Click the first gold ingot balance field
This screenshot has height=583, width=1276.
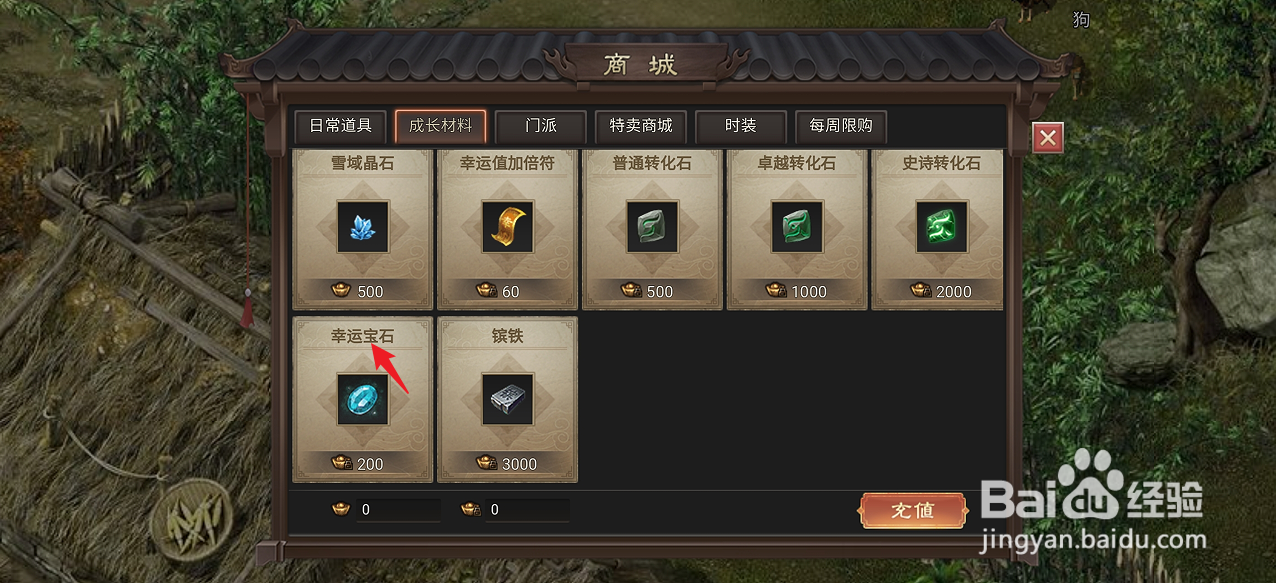tap(398, 510)
